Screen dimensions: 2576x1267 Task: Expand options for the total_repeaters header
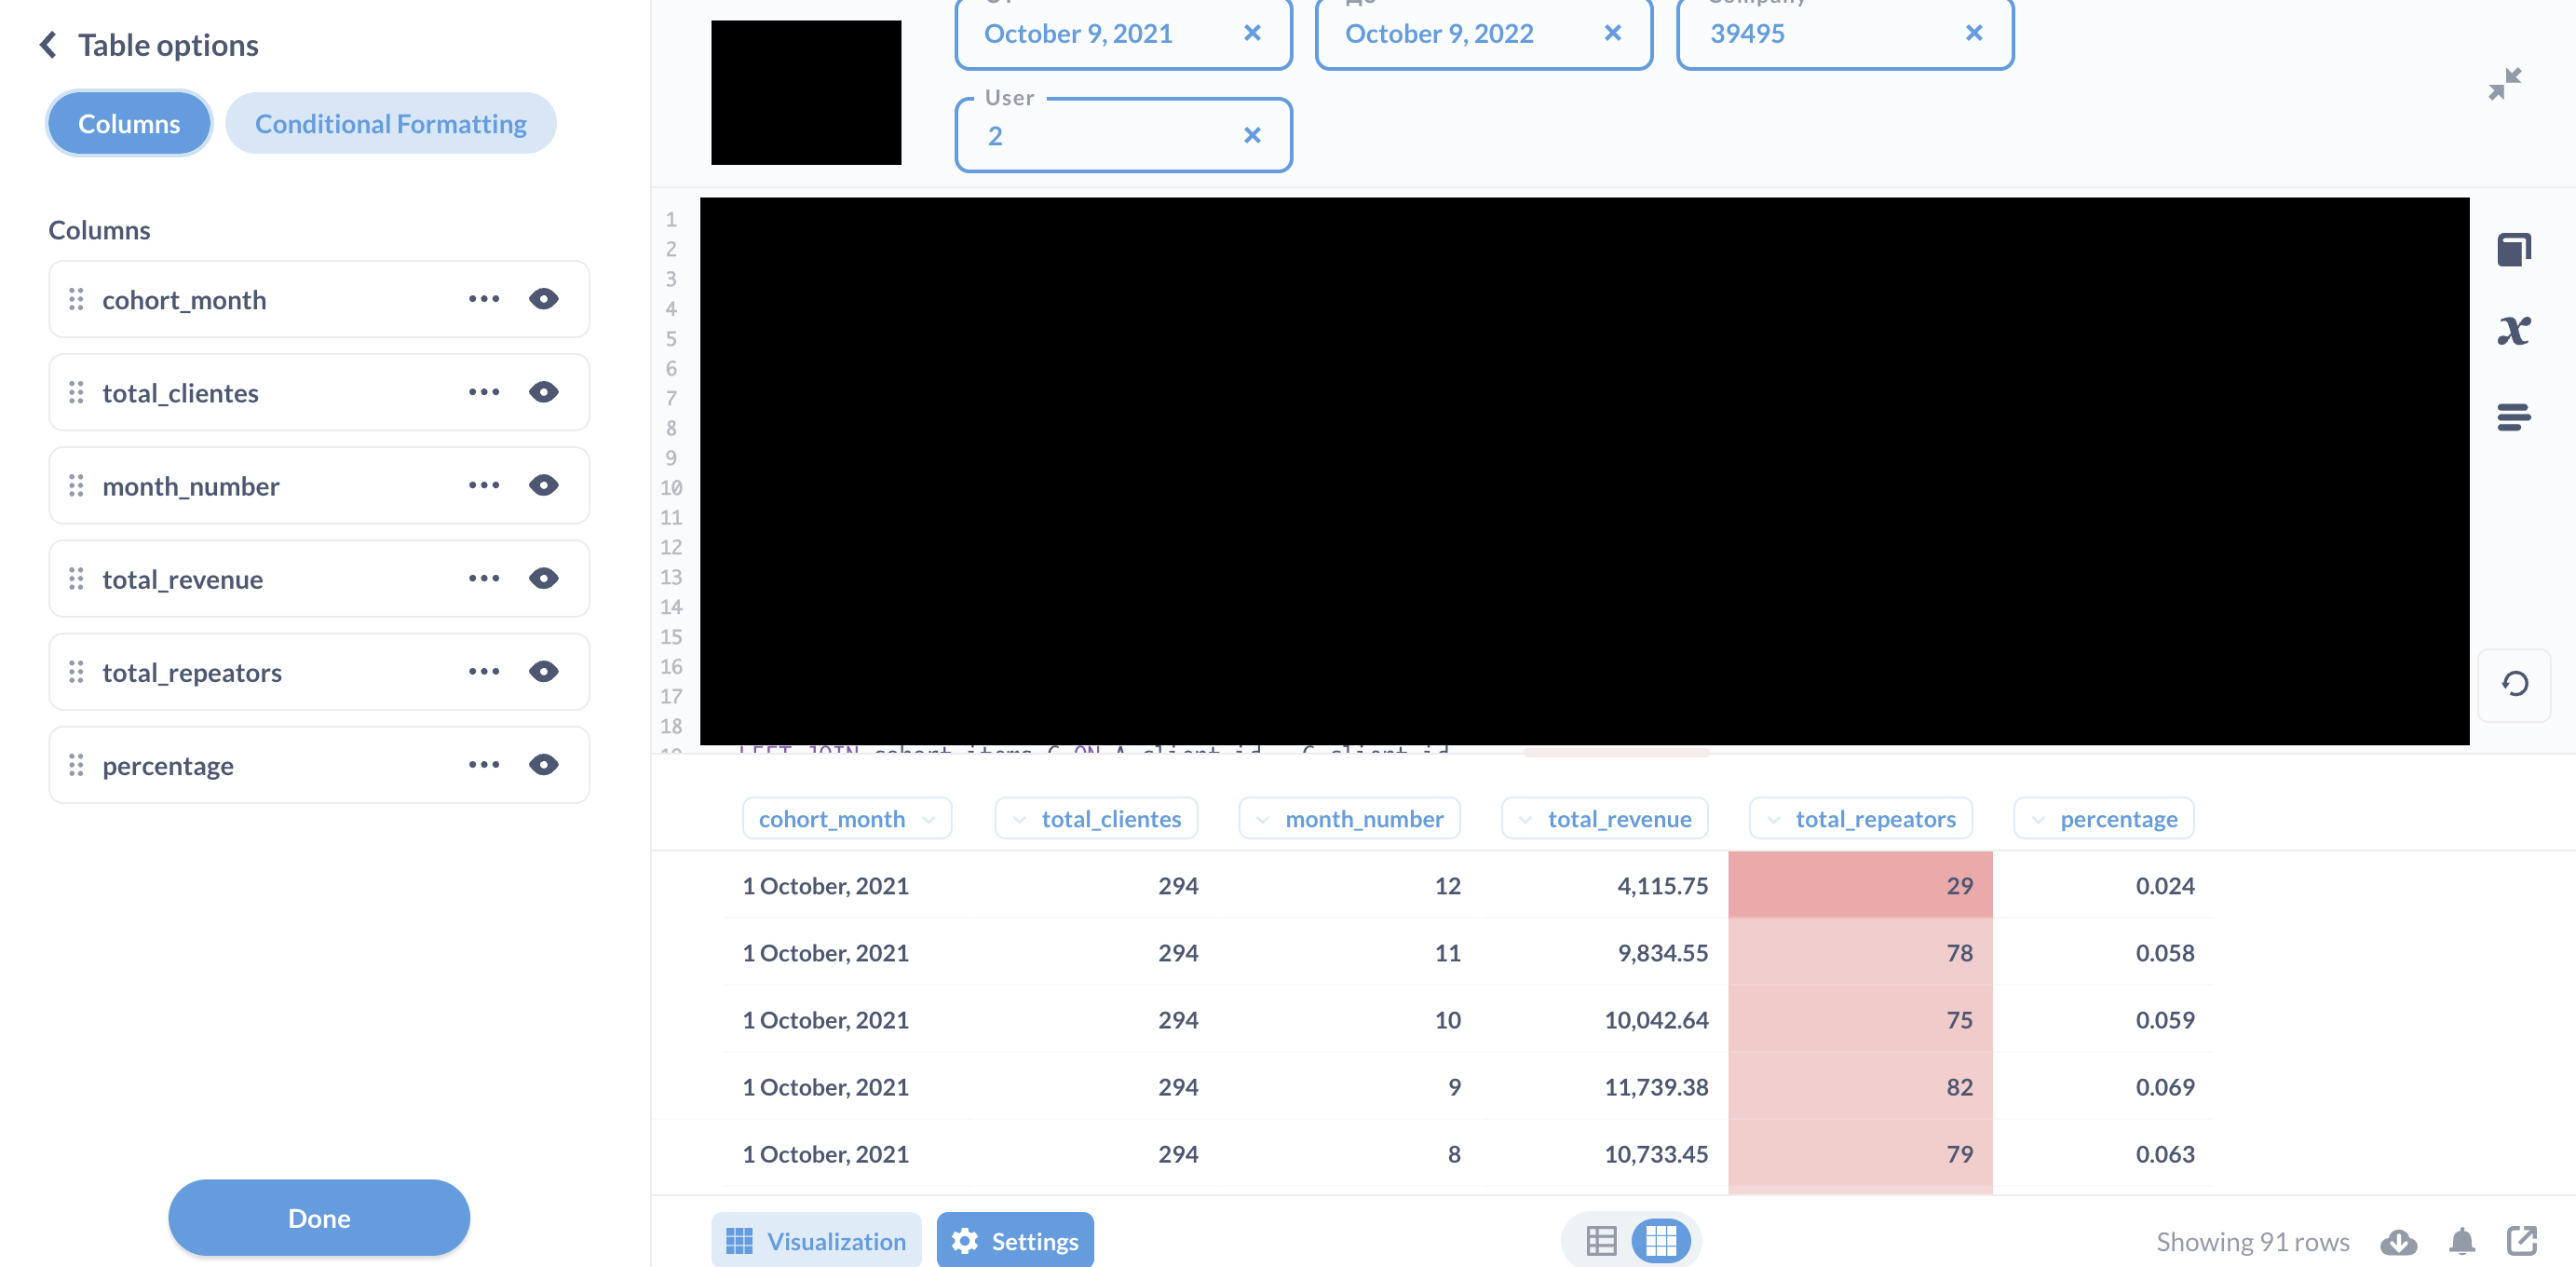click(x=1774, y=818)
